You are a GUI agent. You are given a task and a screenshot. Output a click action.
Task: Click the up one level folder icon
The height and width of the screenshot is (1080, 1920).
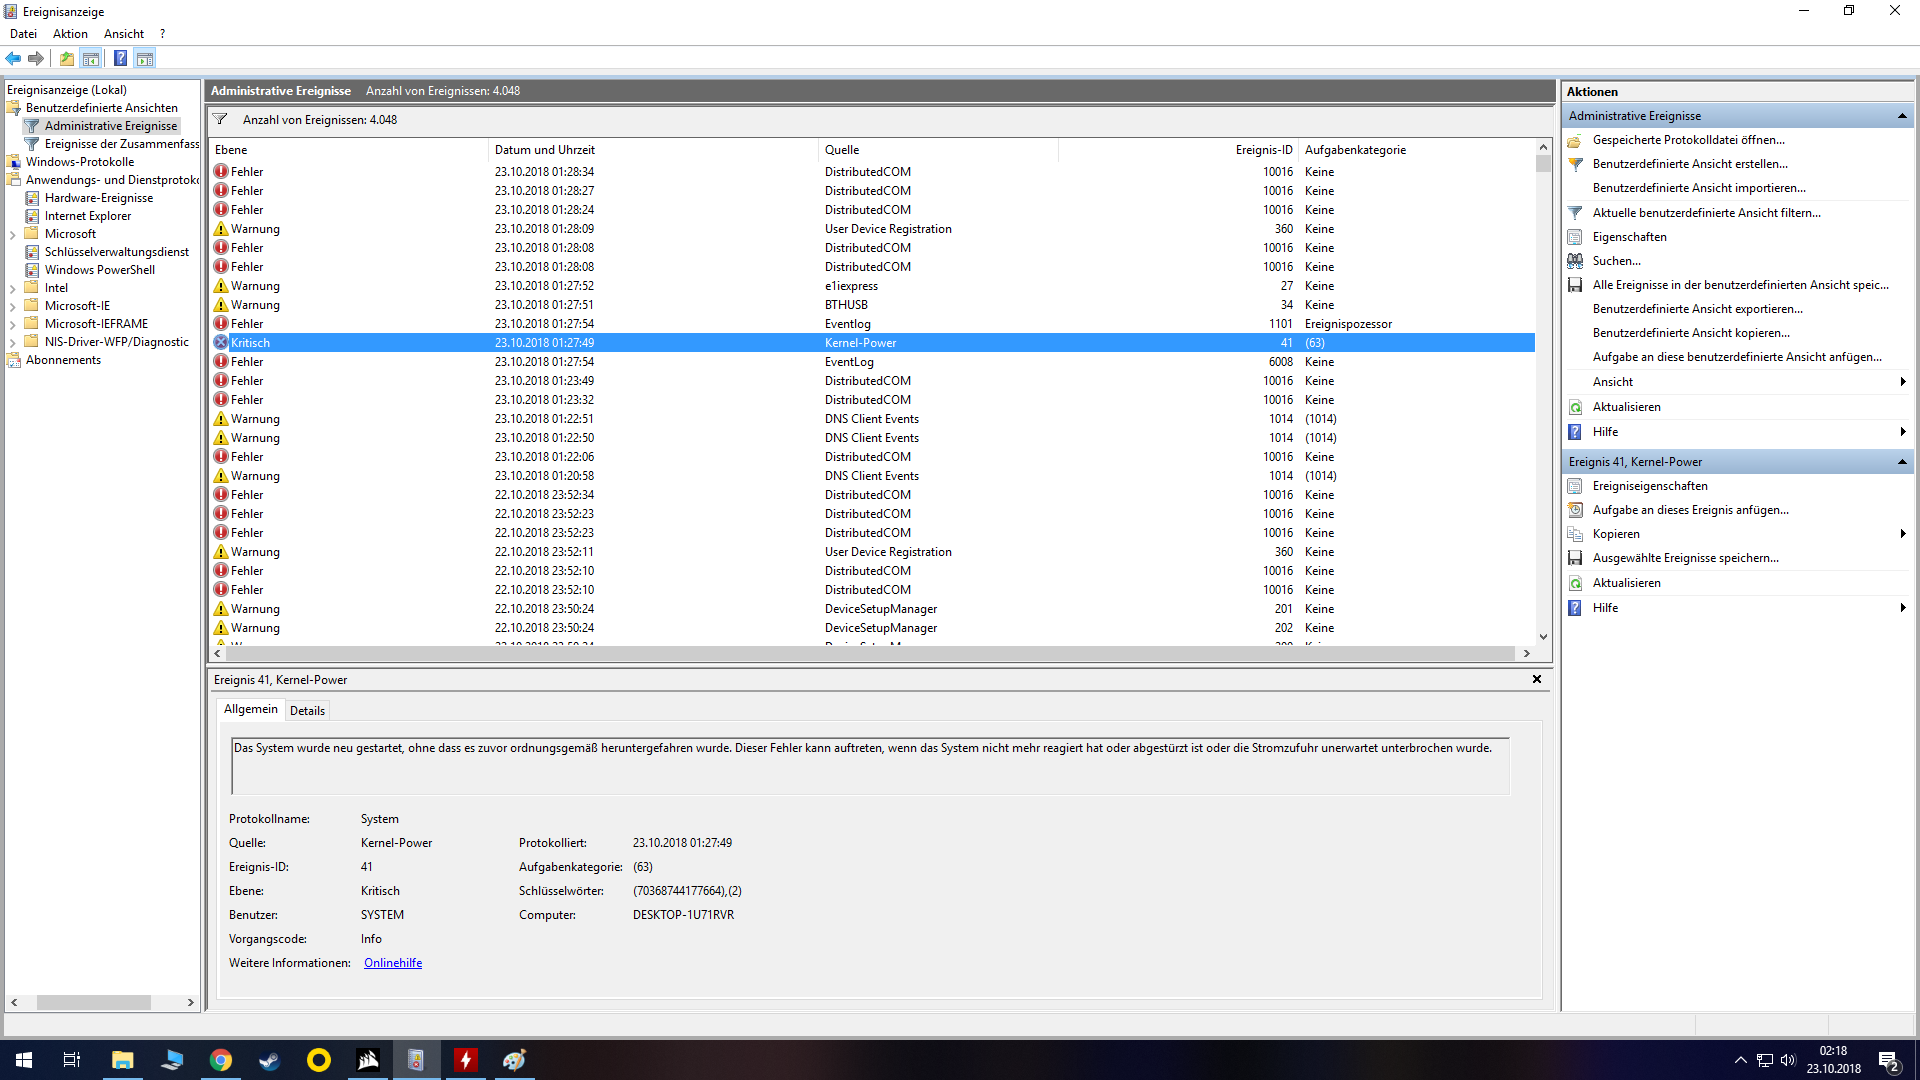[66, 59]
